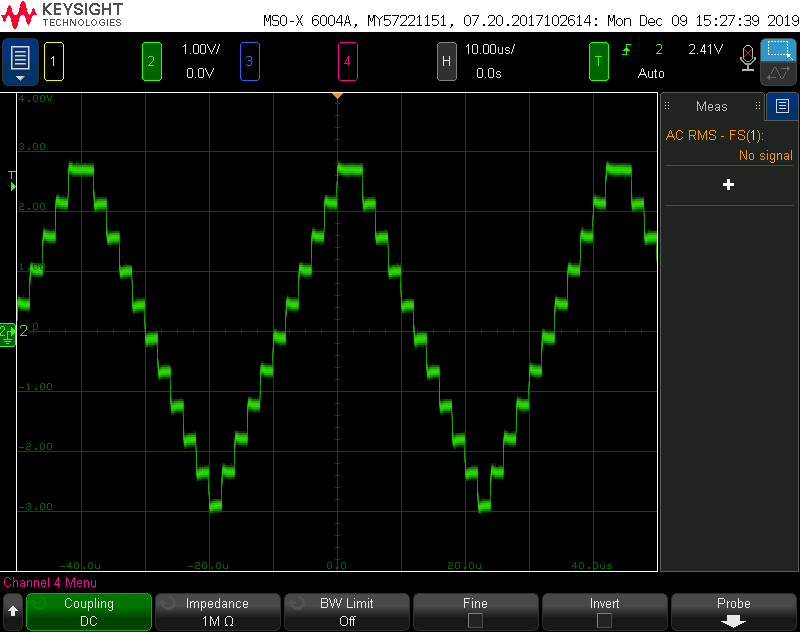Click the rising edge trigger slope icon
This screenshot has width=800, height=632.
[627, 49]
